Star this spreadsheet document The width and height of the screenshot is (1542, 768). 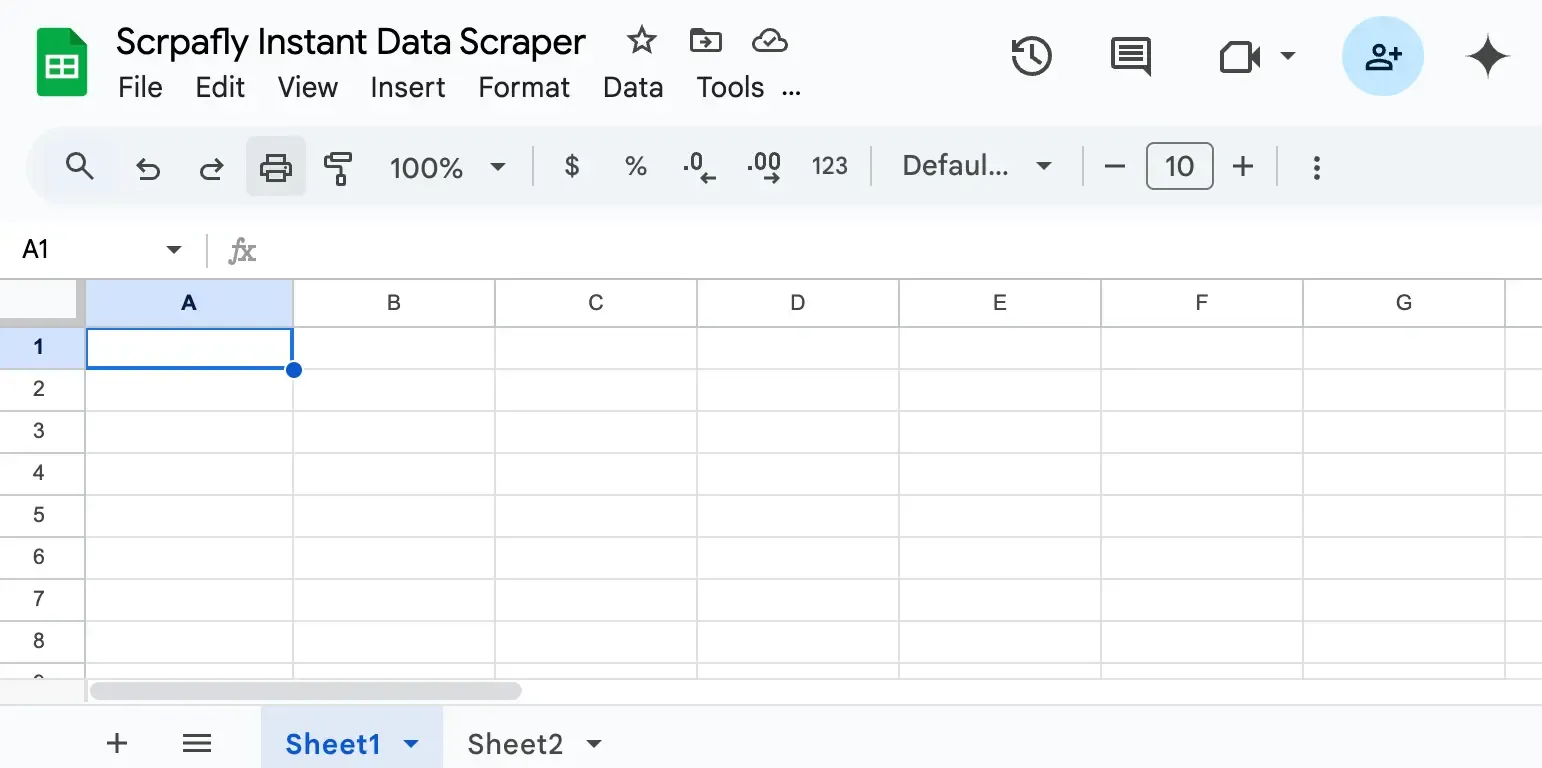pos(641,41)
